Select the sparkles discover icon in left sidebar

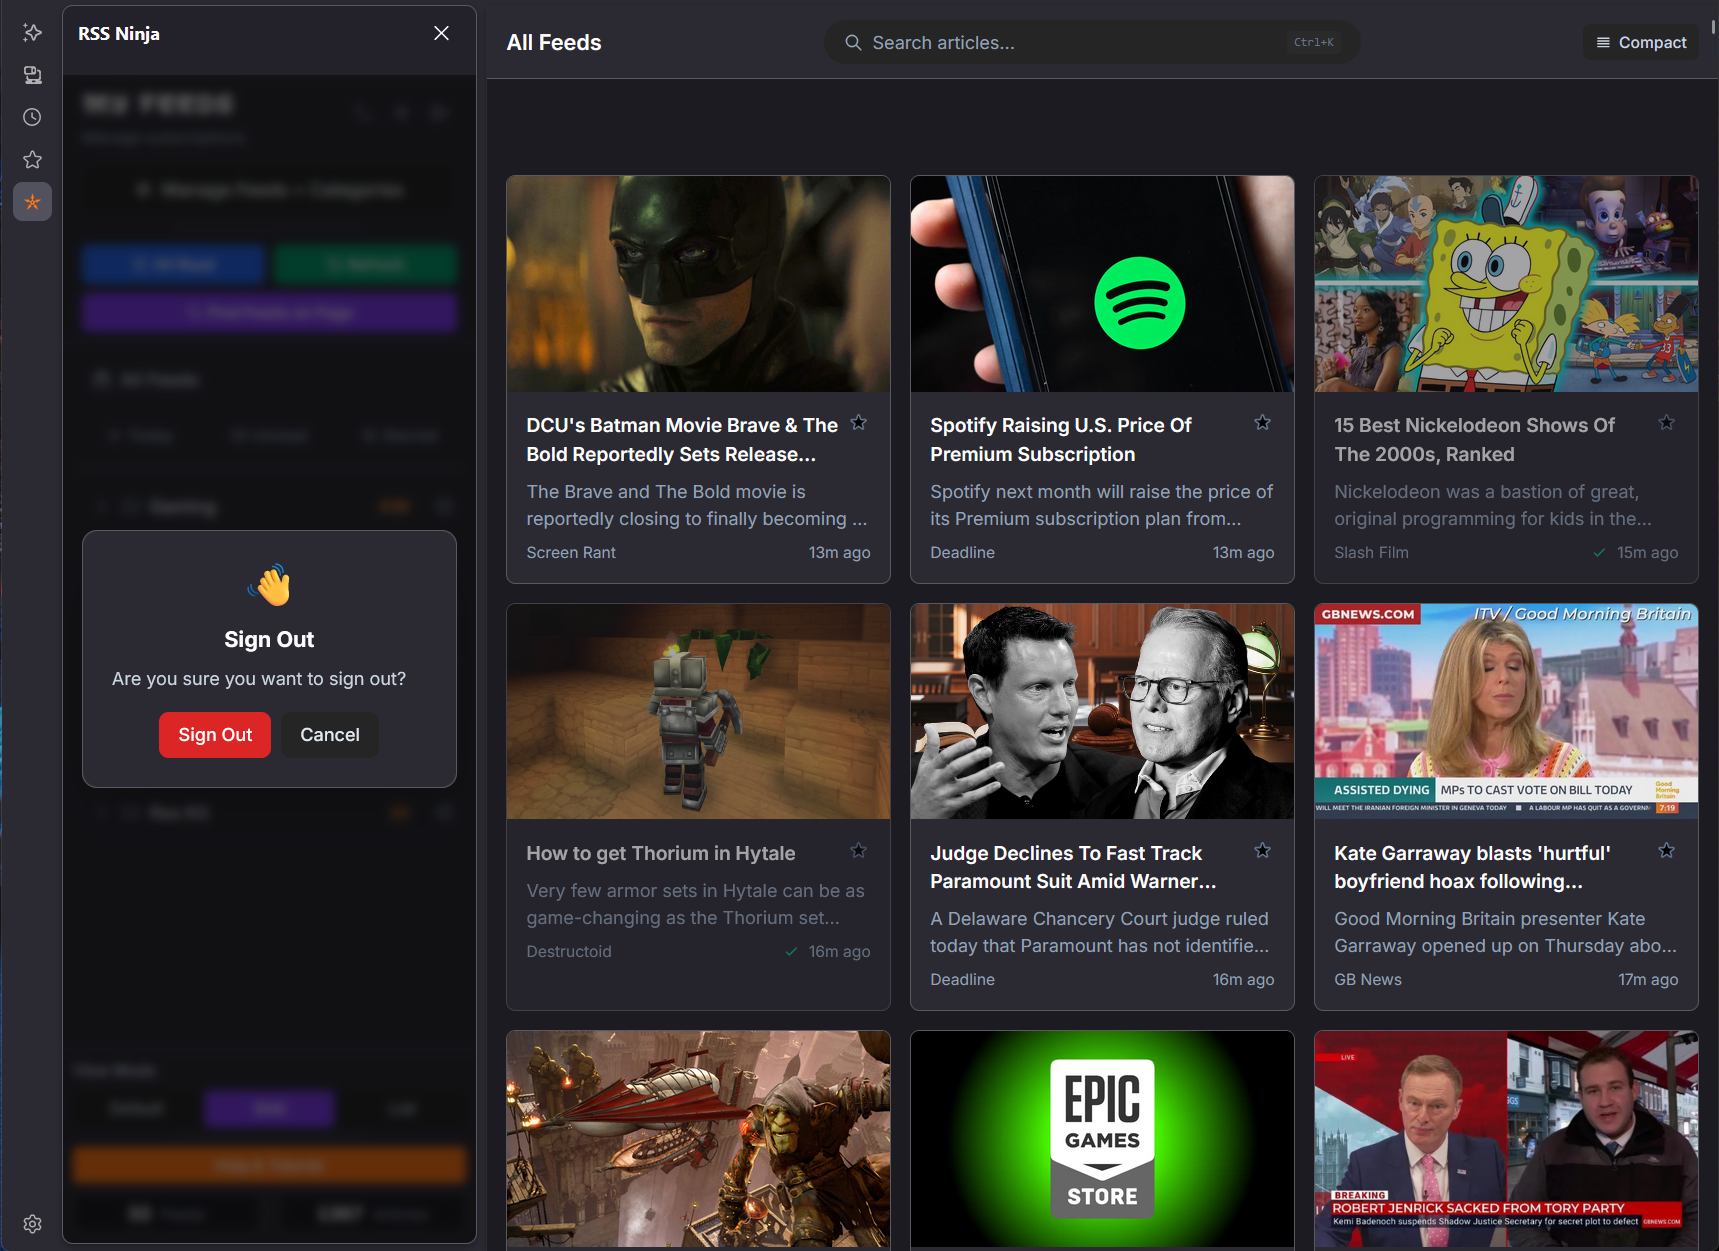pos(32,32)
